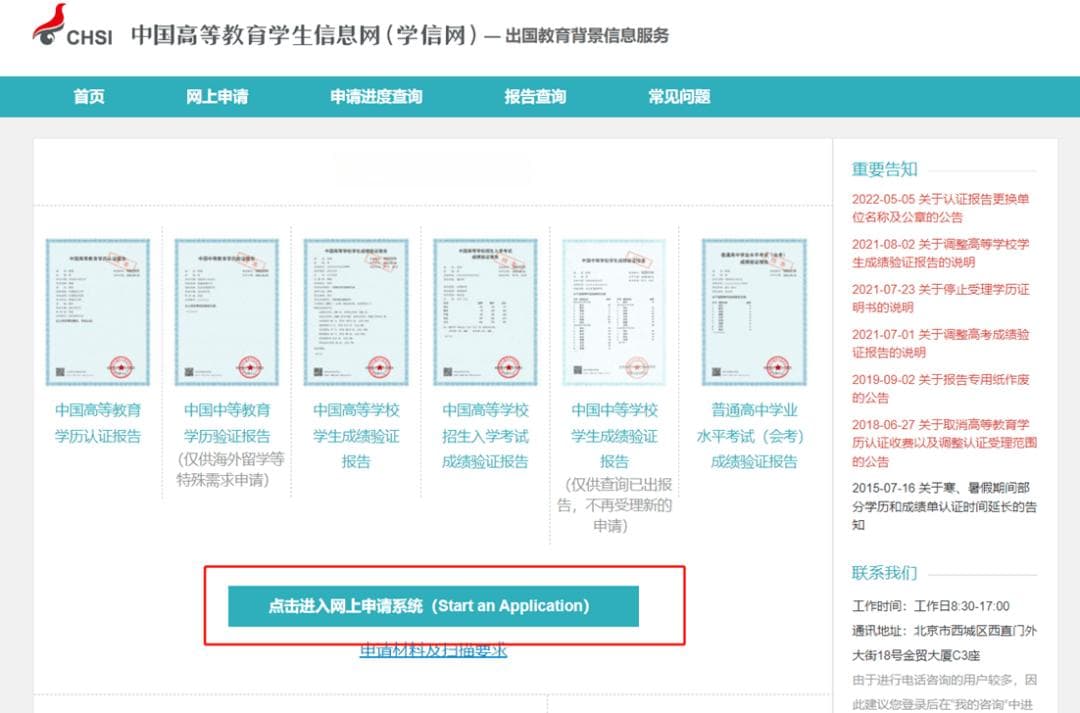The height and width of the screenshot is (713, 1080).
Task: Click the 中国中等教育学历验证报告 text link
Action: pyautogui.click(x=227, y=423)
